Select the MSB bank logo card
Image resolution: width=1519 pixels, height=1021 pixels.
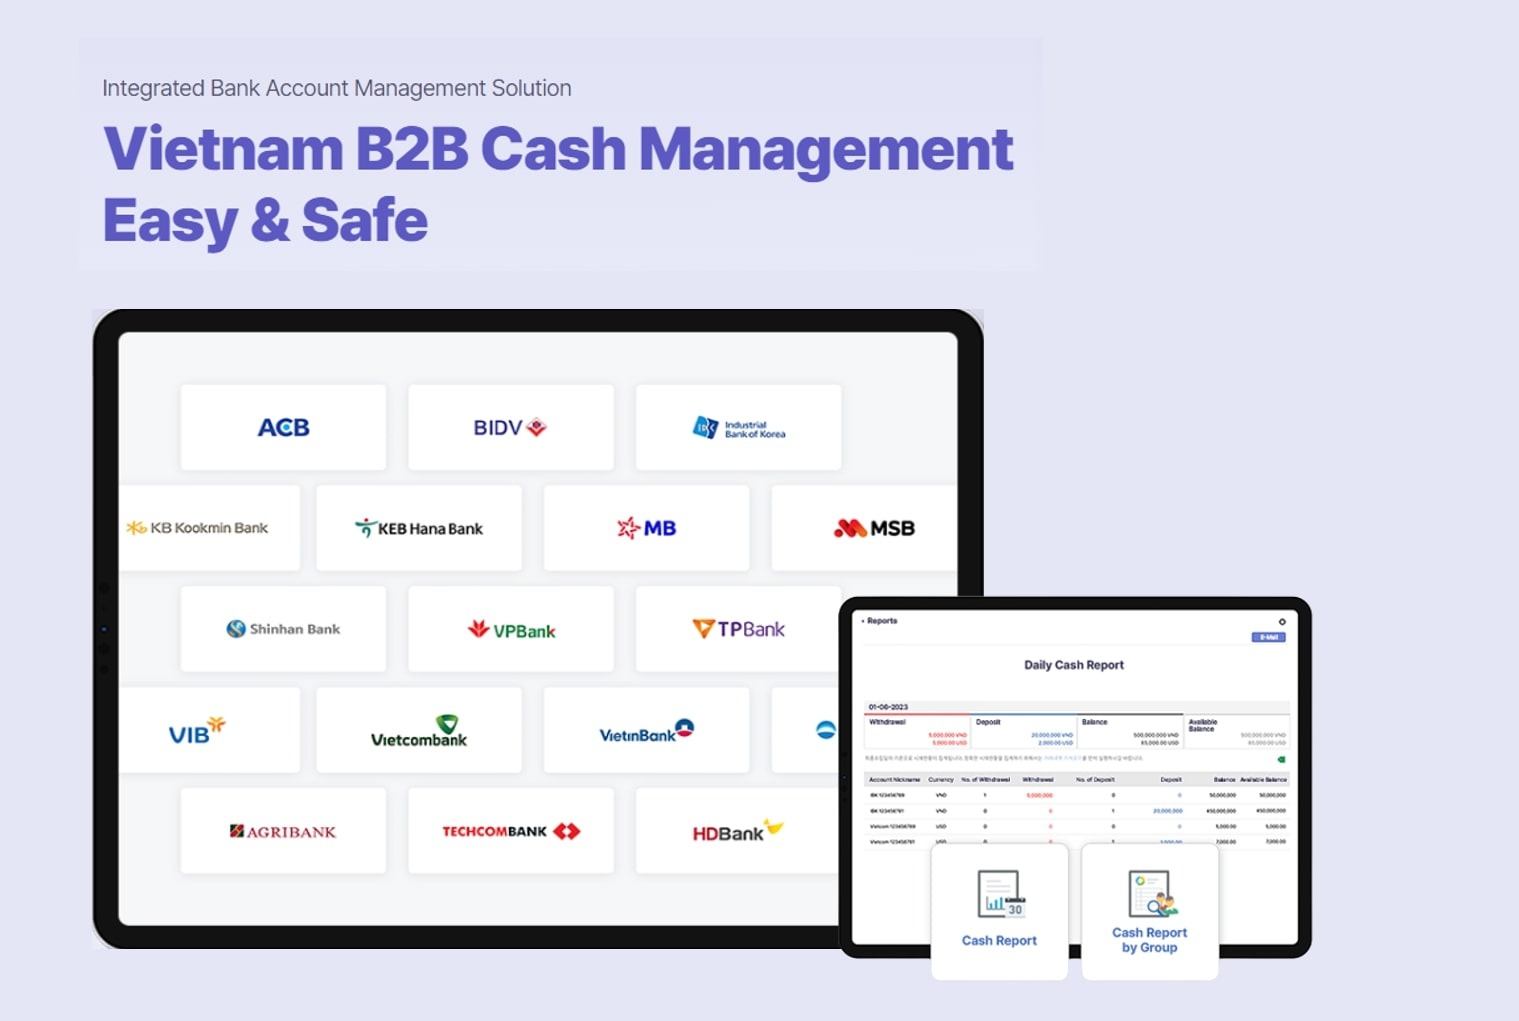click(864, 528)
